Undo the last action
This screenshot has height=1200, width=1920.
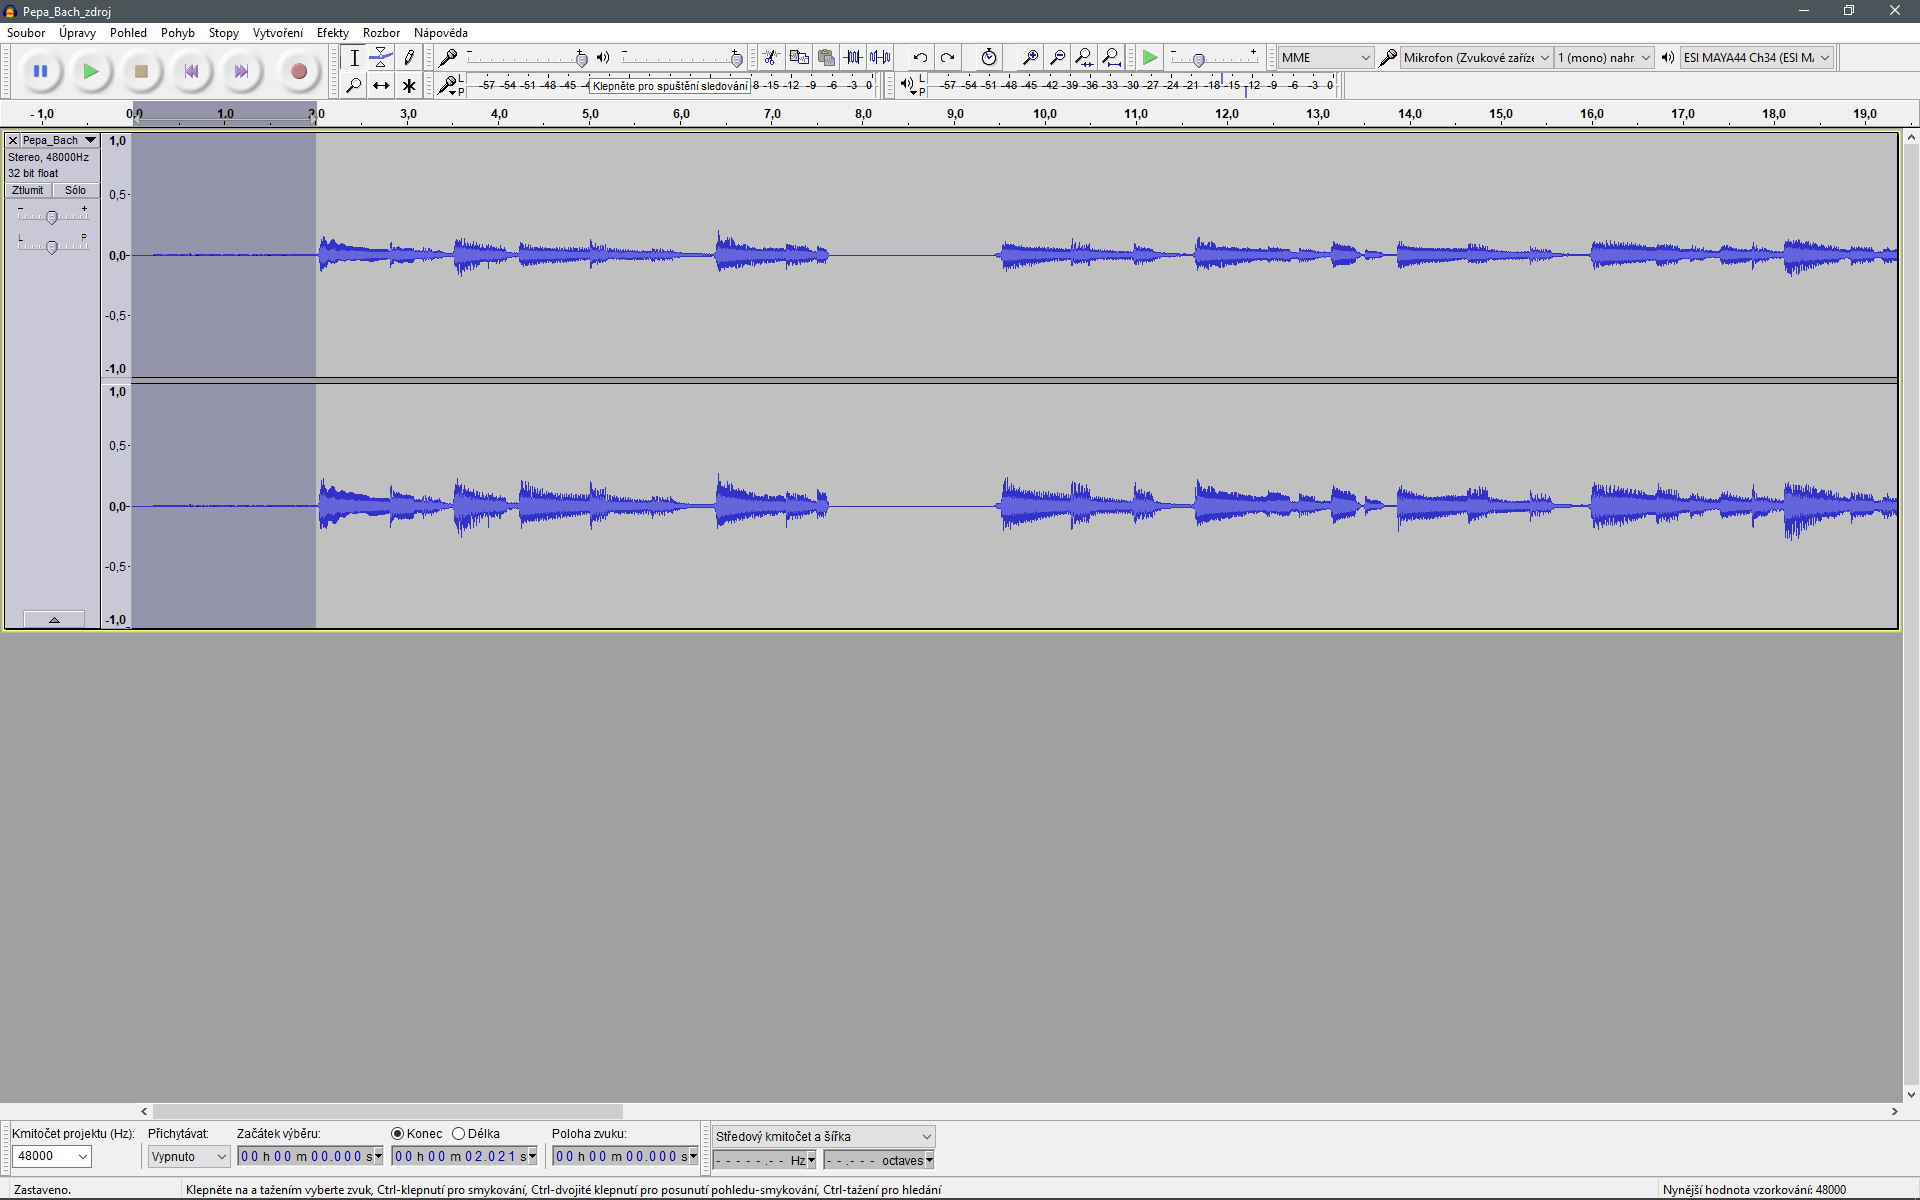pyautogui.click(x=920, y=58)
